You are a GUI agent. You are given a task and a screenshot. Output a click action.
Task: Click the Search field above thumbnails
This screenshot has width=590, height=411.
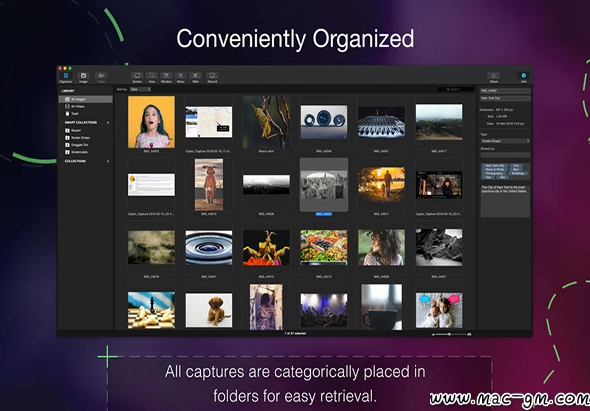click(456, 89)
